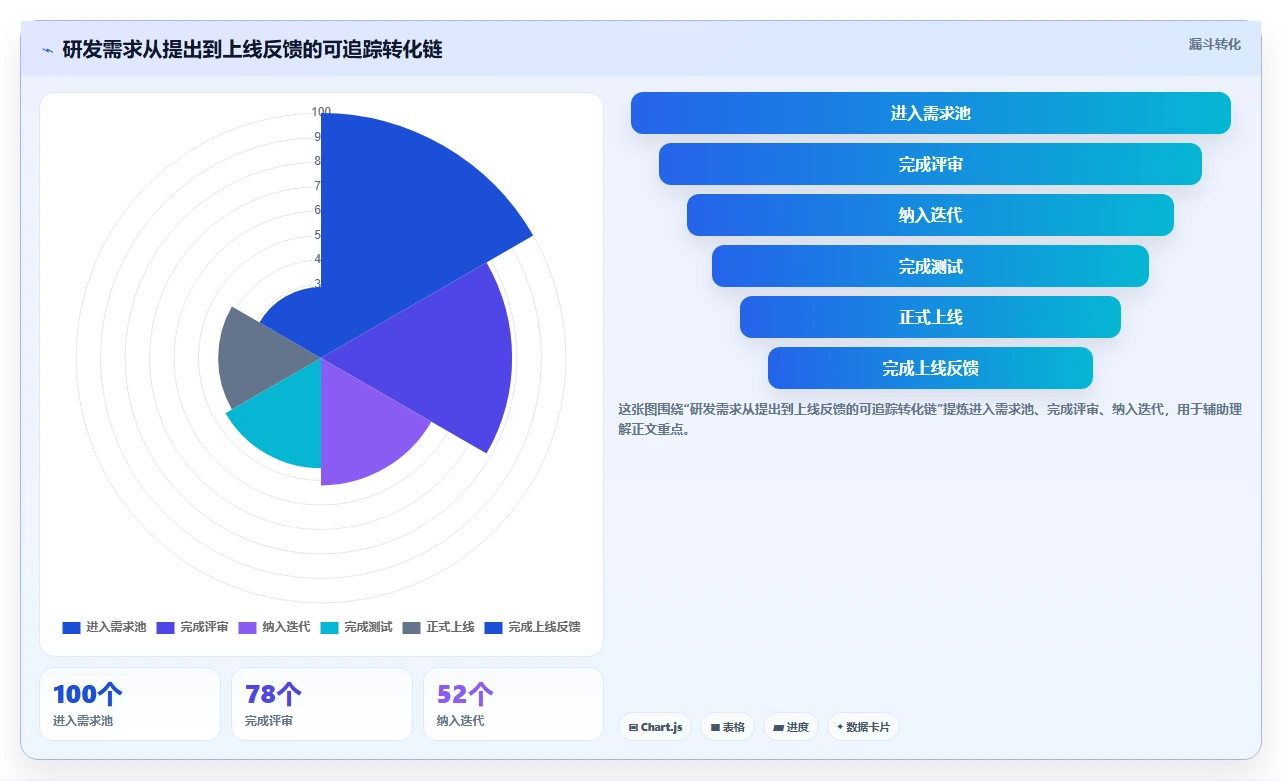Click the 正式上线 funnel bar
1282x781 pixels.
[x=931, y=317]
